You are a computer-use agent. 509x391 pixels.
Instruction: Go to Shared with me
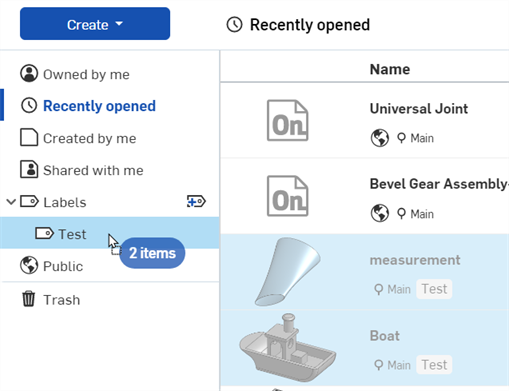point(82,170)
